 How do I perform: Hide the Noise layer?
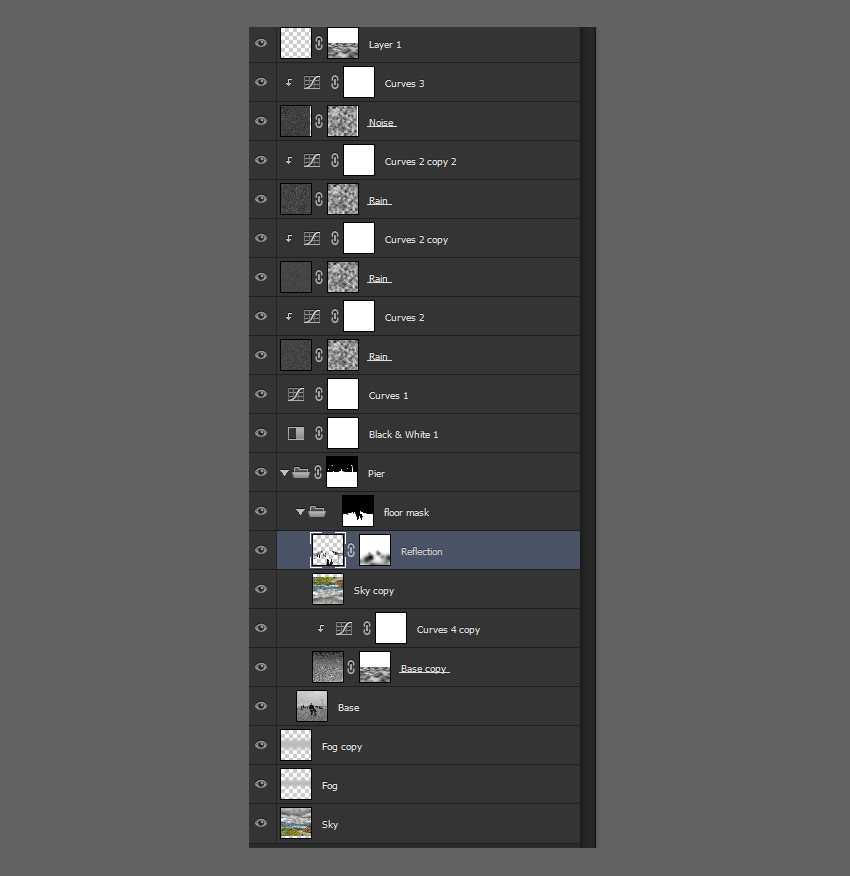[x=261, y=121]
